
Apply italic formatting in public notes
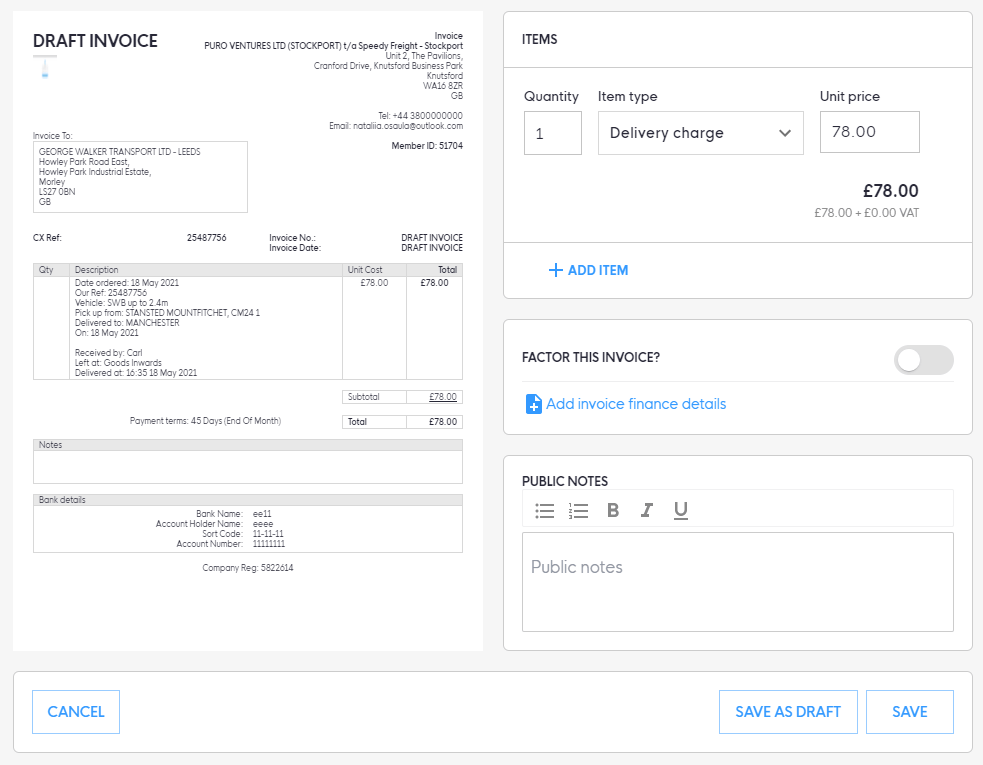[646, 510]
